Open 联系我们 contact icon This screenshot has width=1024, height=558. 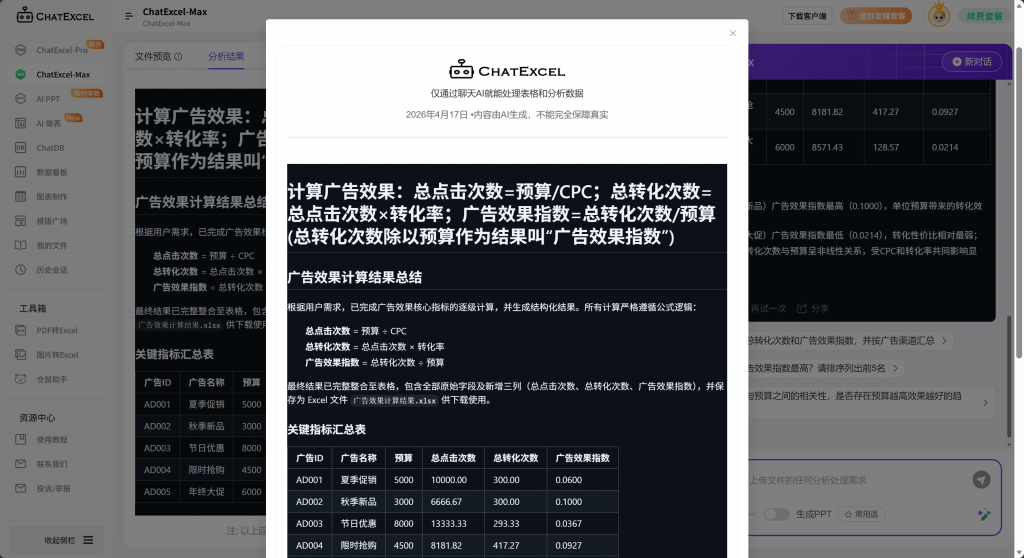21,464
